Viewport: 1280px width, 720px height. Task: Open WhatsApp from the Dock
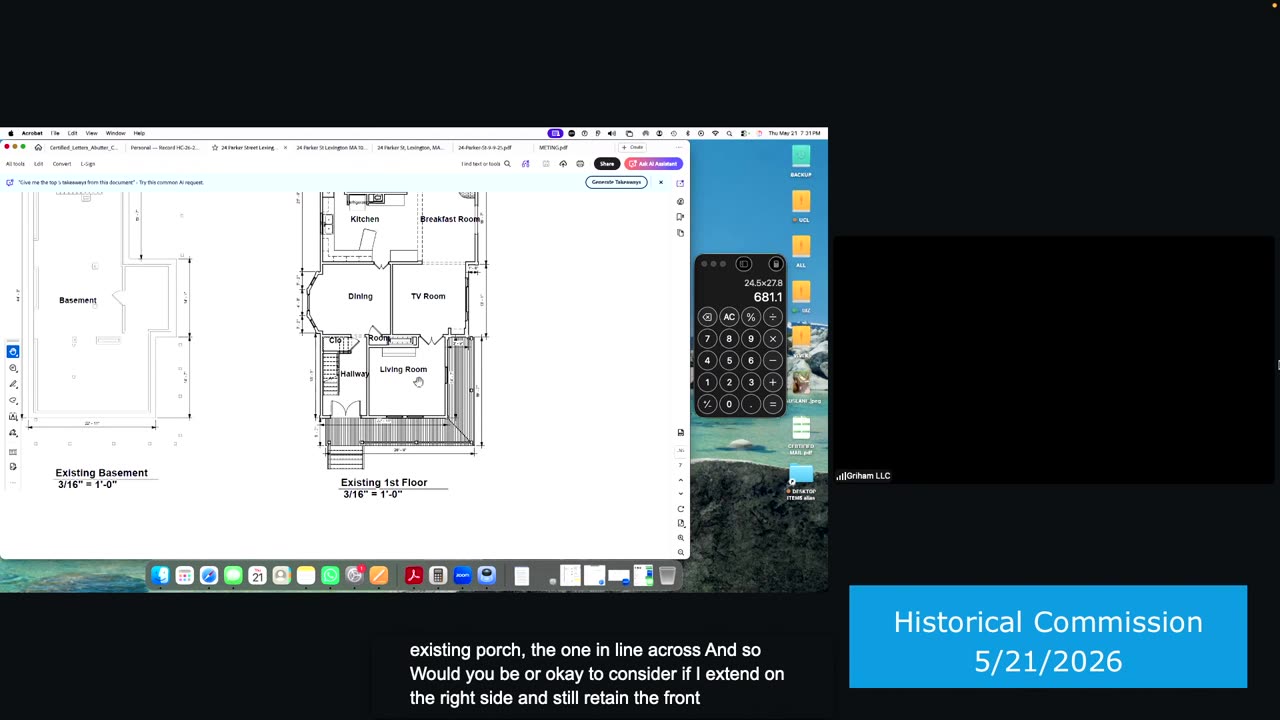(330, 575)
